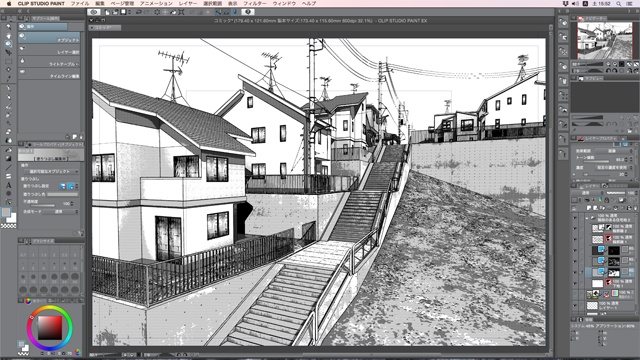Click the トーン線数 tone frequency slider
This screenshot has width=640, height=360.
tap(596, 162)
